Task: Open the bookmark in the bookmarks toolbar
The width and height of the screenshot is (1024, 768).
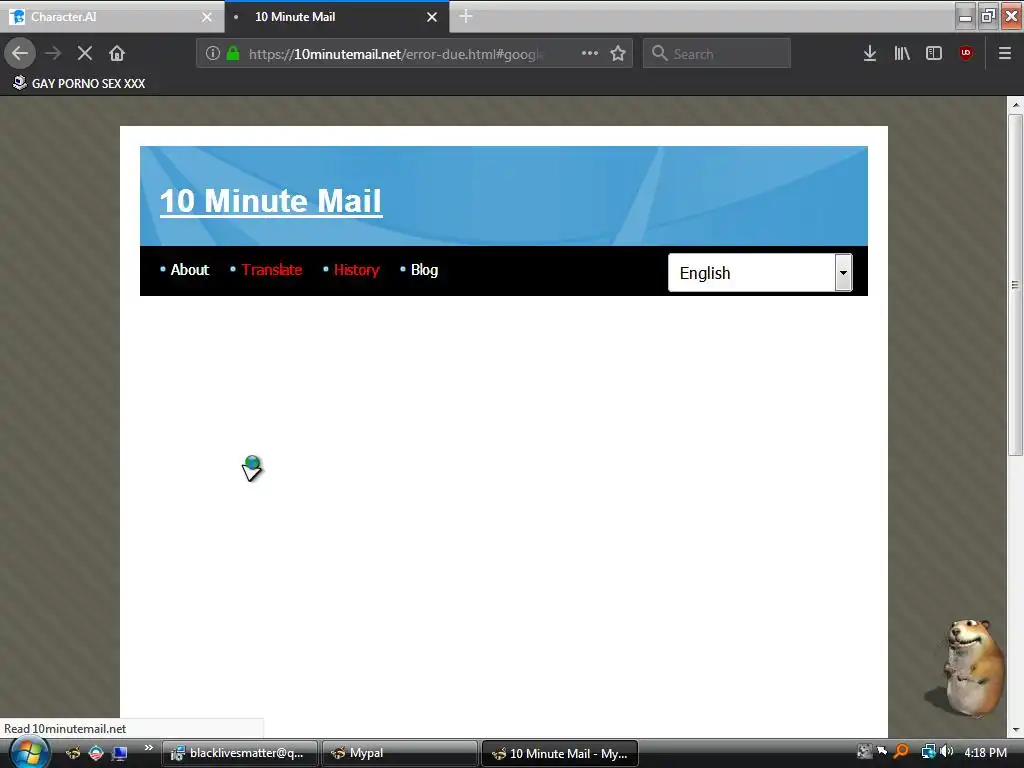Action: [79, 84]
